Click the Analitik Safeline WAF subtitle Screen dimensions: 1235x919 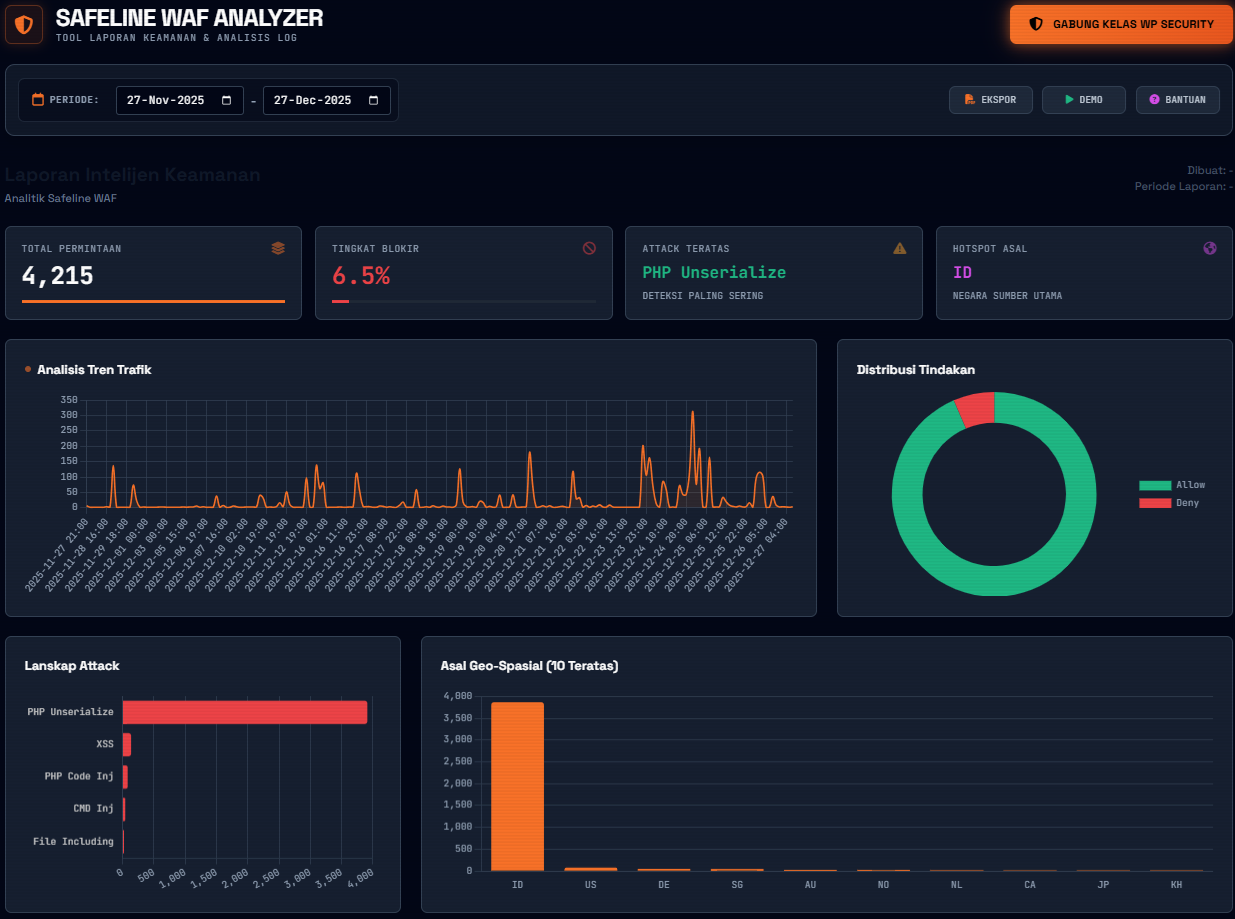60,198
